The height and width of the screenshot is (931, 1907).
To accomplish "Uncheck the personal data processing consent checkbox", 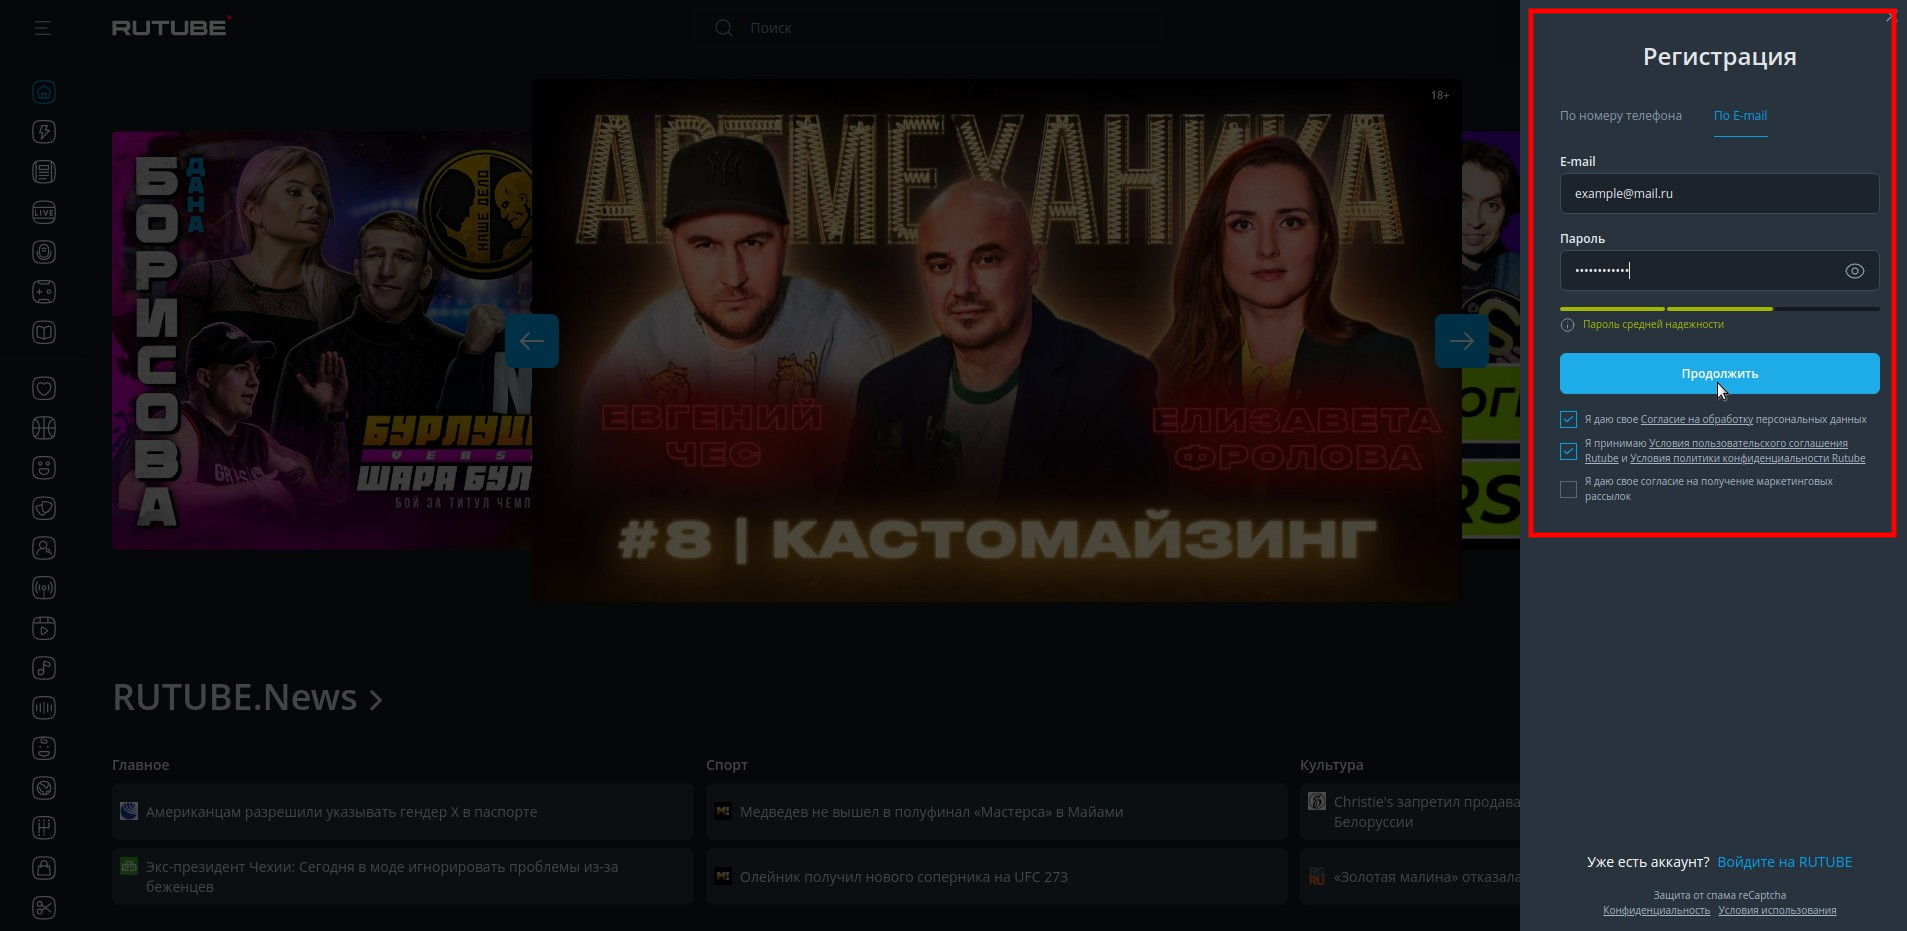I will [x=1568, y=420].
